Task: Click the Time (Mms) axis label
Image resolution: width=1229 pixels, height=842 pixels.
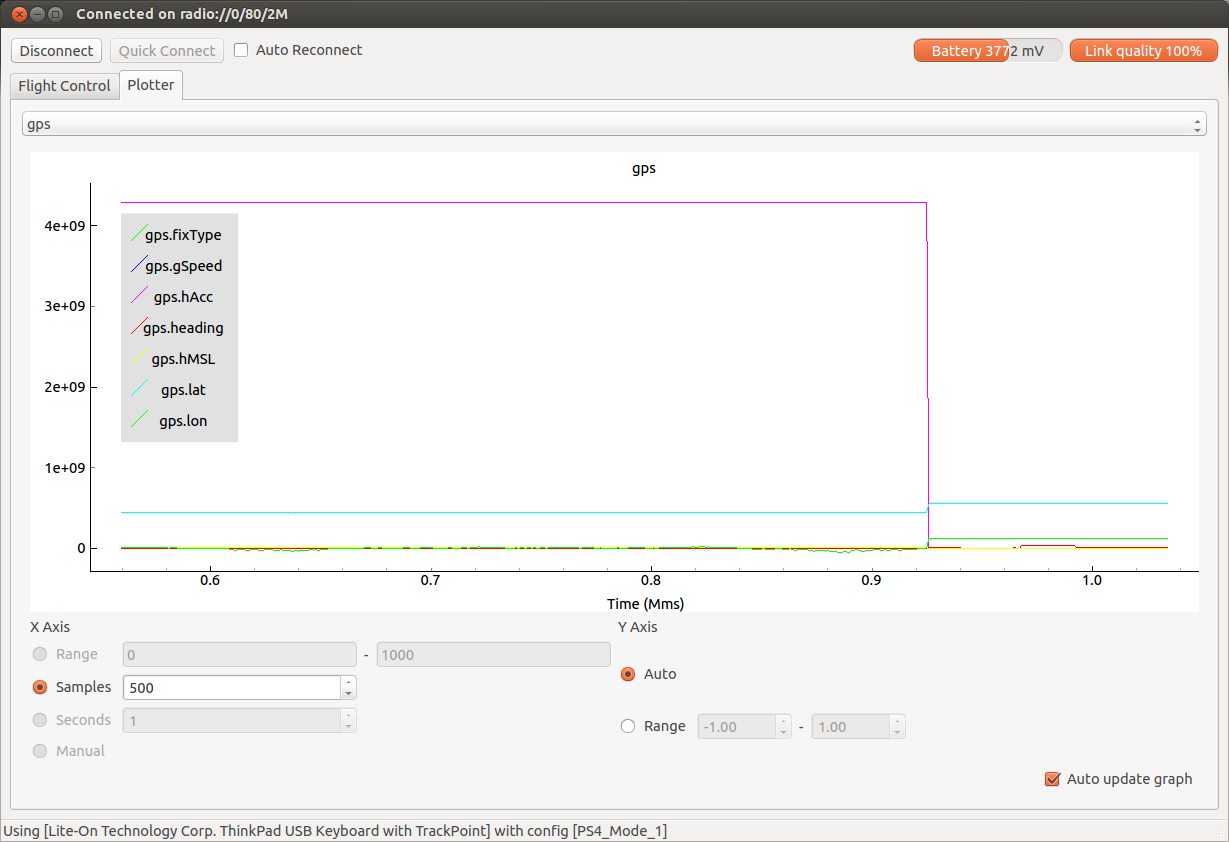Action: coord(645,604)
